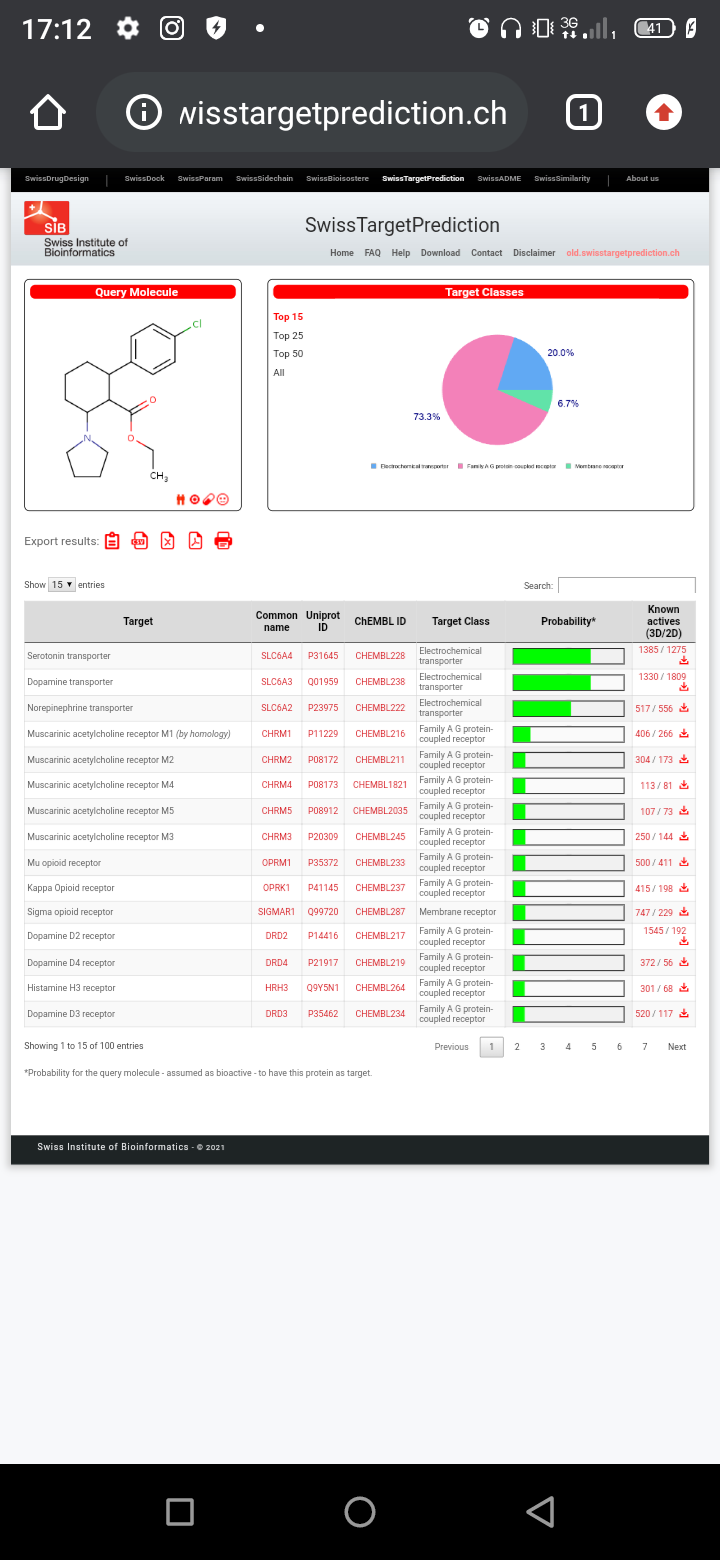Print the results with printer icon
The height and width of the screenshot is (1560, 720).
(x=224, y=541)
